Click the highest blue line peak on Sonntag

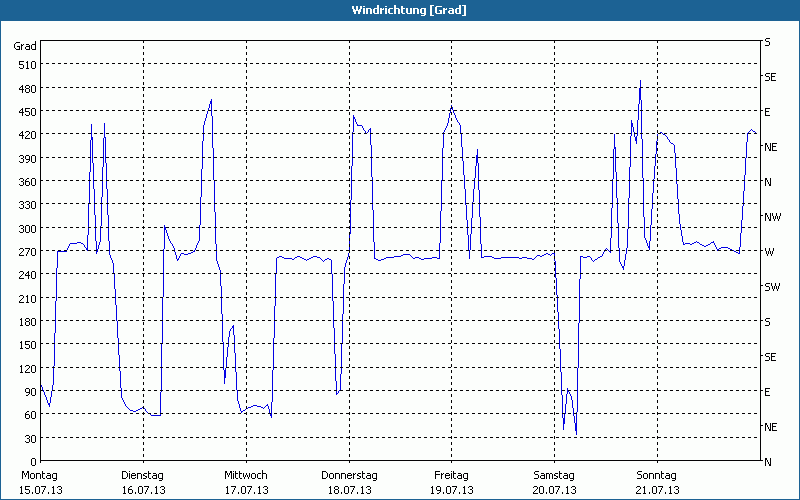pos(640,81)
